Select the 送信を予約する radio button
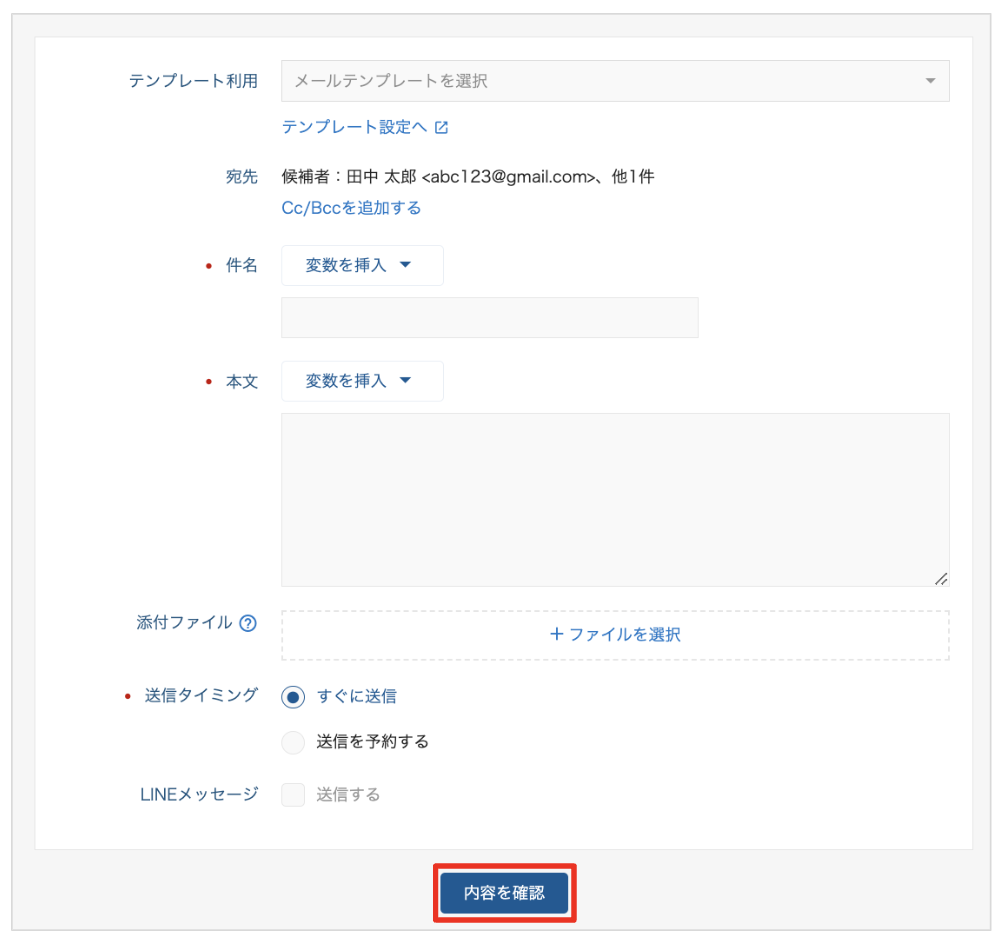Screen dimensions: 1002x940 [293, 742]
